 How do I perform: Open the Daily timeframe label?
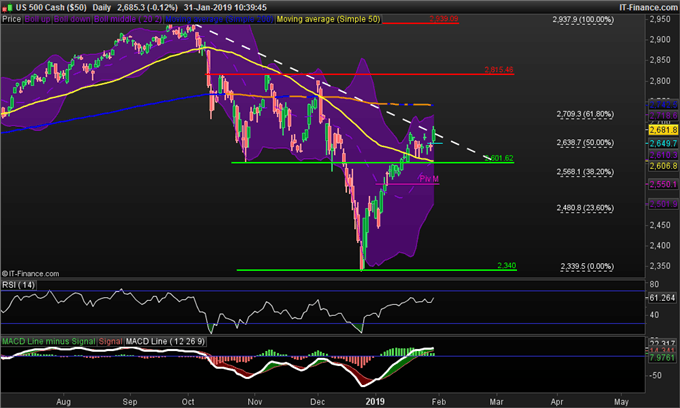click(102, 7)
